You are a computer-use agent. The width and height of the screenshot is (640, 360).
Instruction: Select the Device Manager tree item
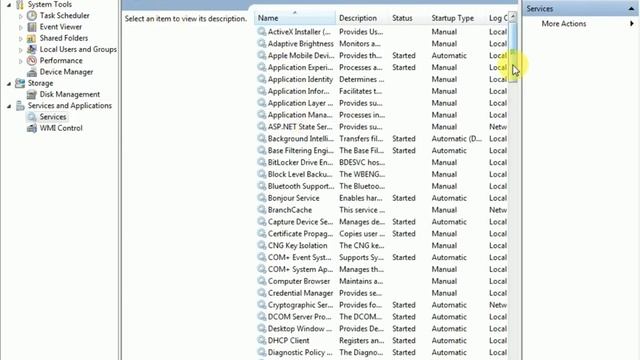tap(66, 72)
